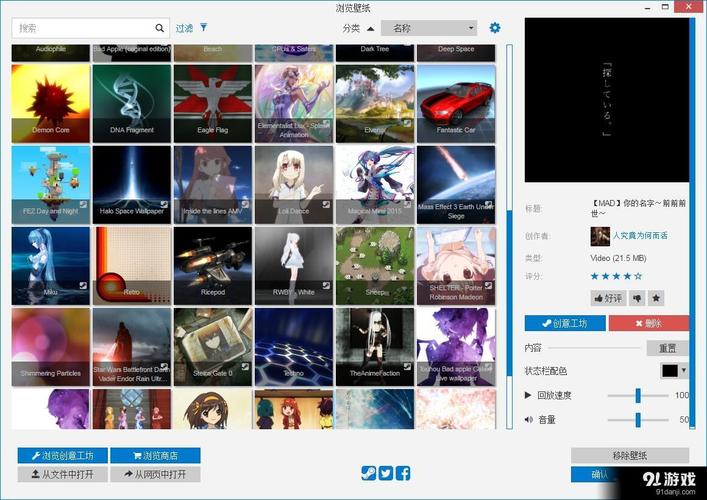Click the 过滤 filter link
This screenshot has height=500, width=707.
(184, 28)
